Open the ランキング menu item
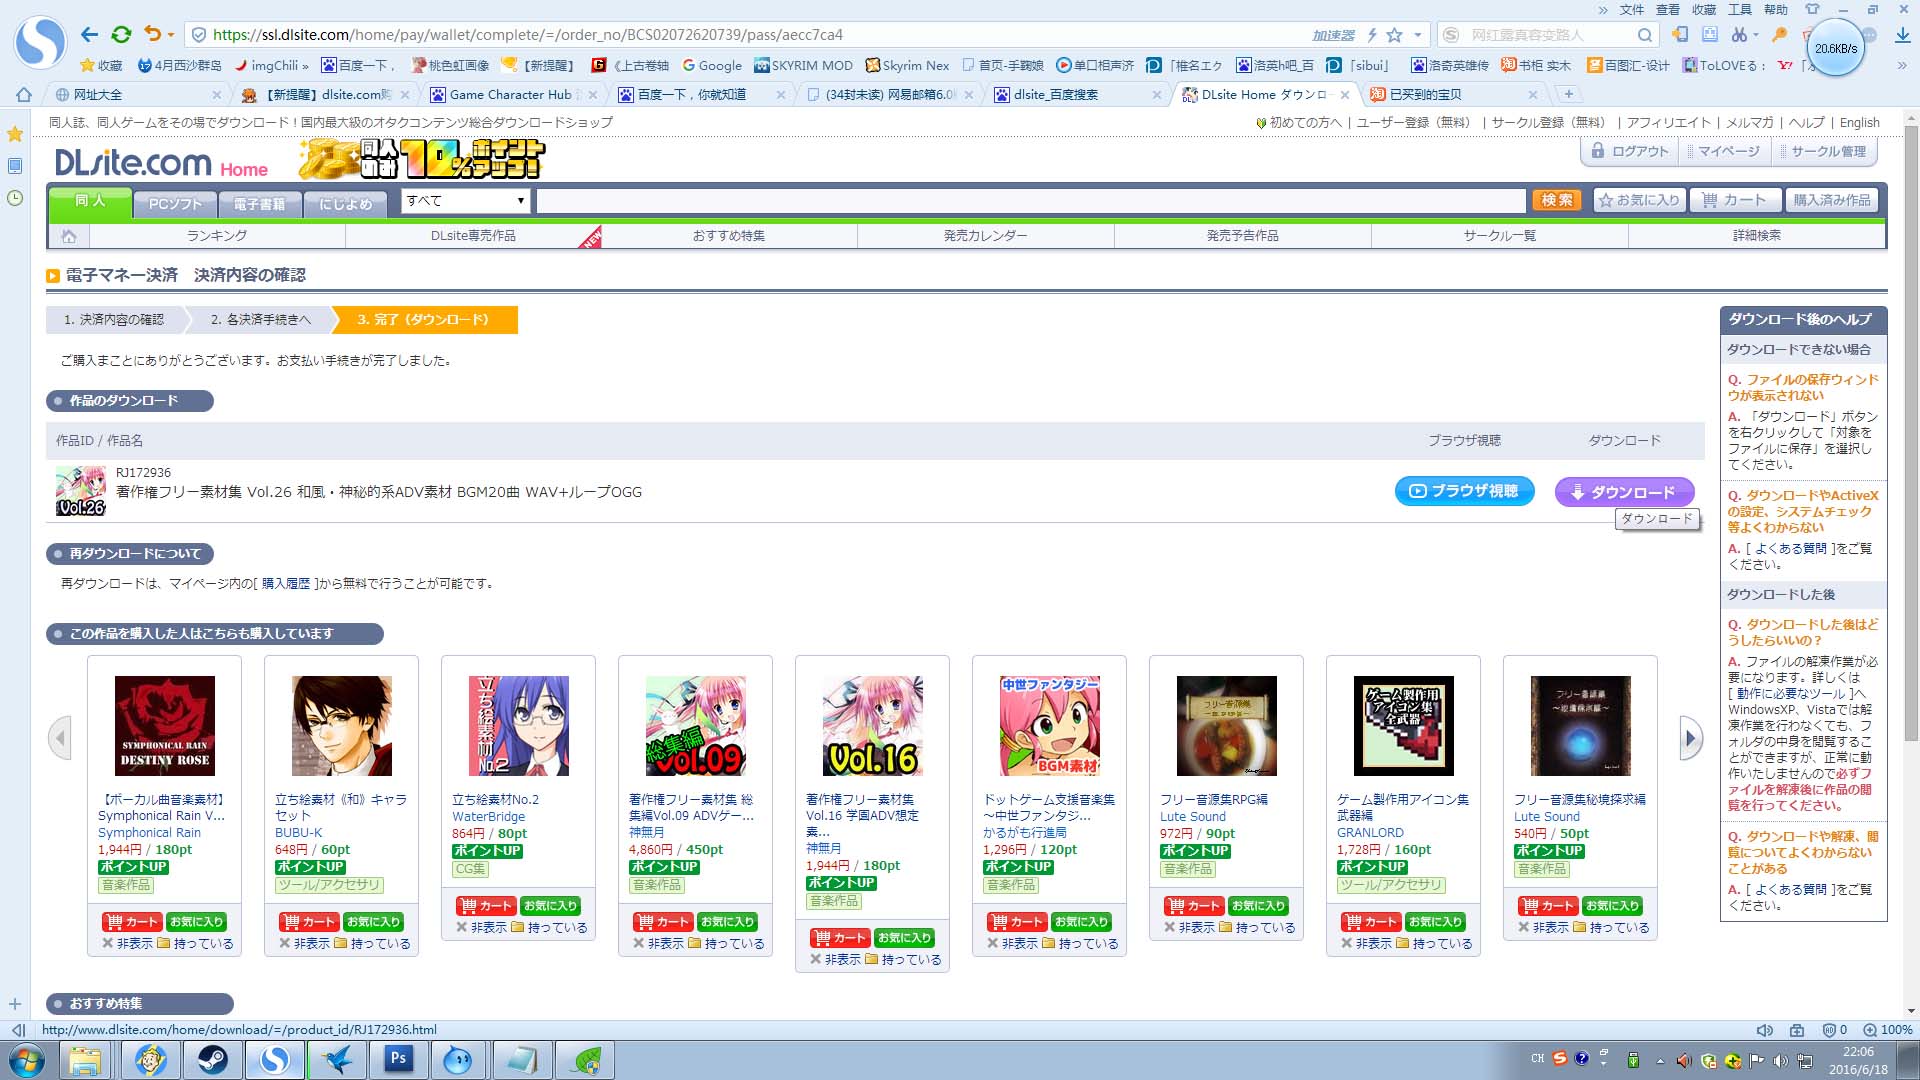 217,236
